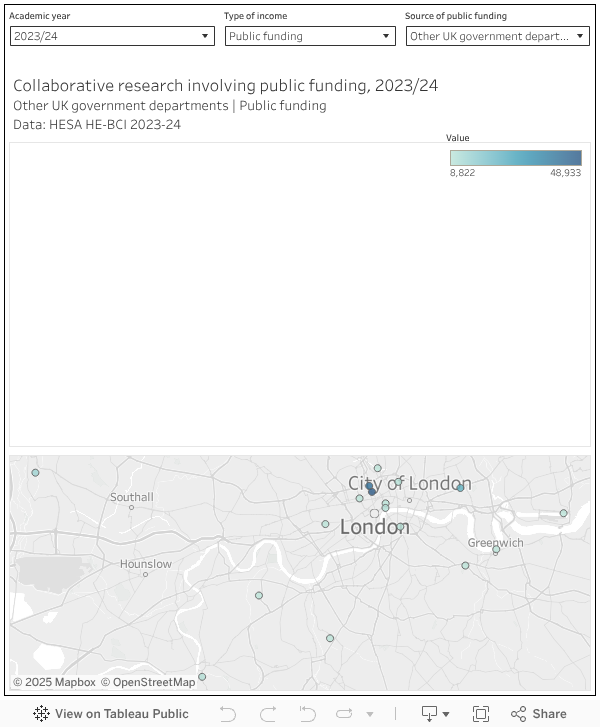Open the OpenStreetMap attribution link
Viewport: 600px width, 727px height.
coord(148,682)
